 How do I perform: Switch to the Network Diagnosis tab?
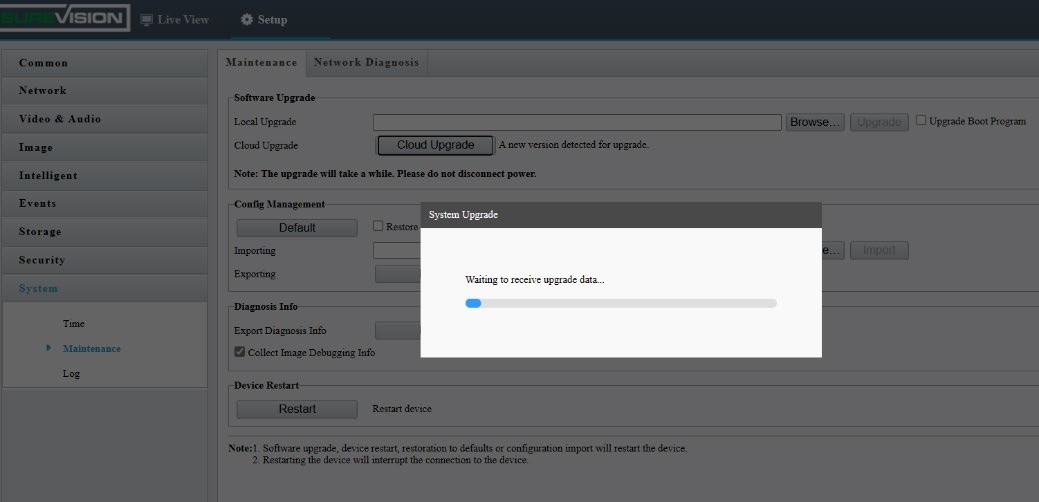tap(366, 62)
